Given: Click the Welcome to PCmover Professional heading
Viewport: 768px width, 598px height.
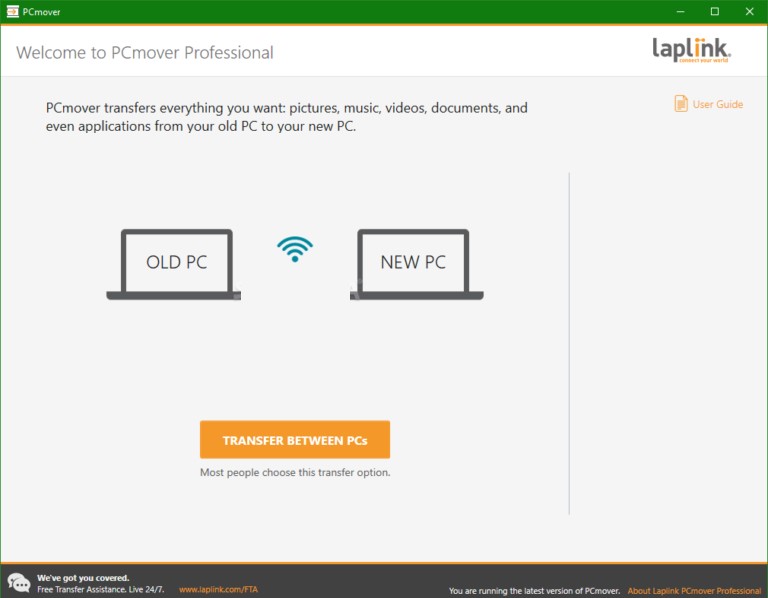Looking at the screenshot, I should [145, 52].
